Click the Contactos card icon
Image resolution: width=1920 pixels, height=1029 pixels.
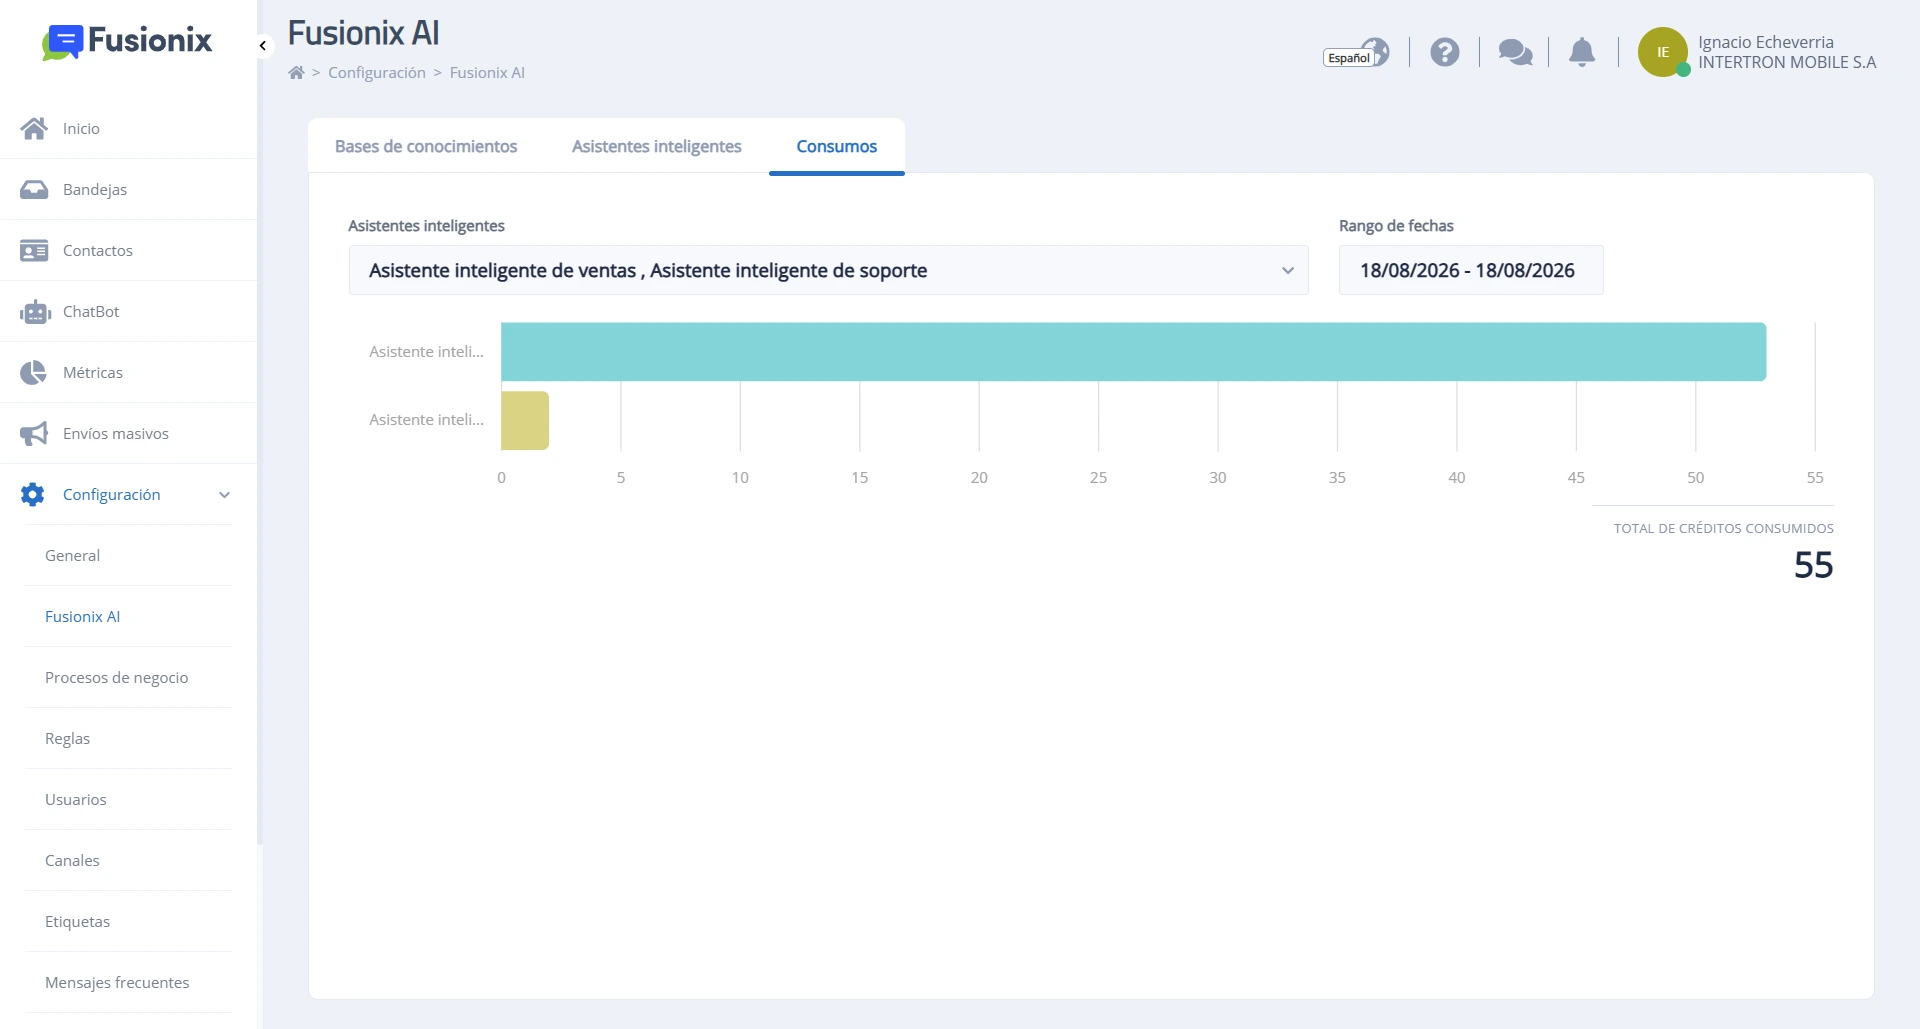pos(34,250)
